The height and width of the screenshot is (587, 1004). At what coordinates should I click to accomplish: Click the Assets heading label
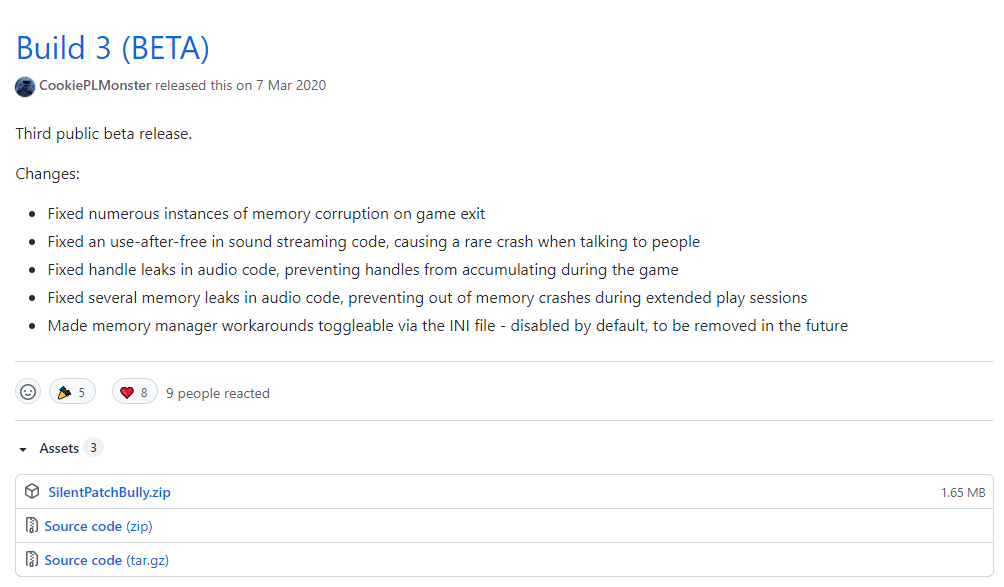click(x=59, y=449)
